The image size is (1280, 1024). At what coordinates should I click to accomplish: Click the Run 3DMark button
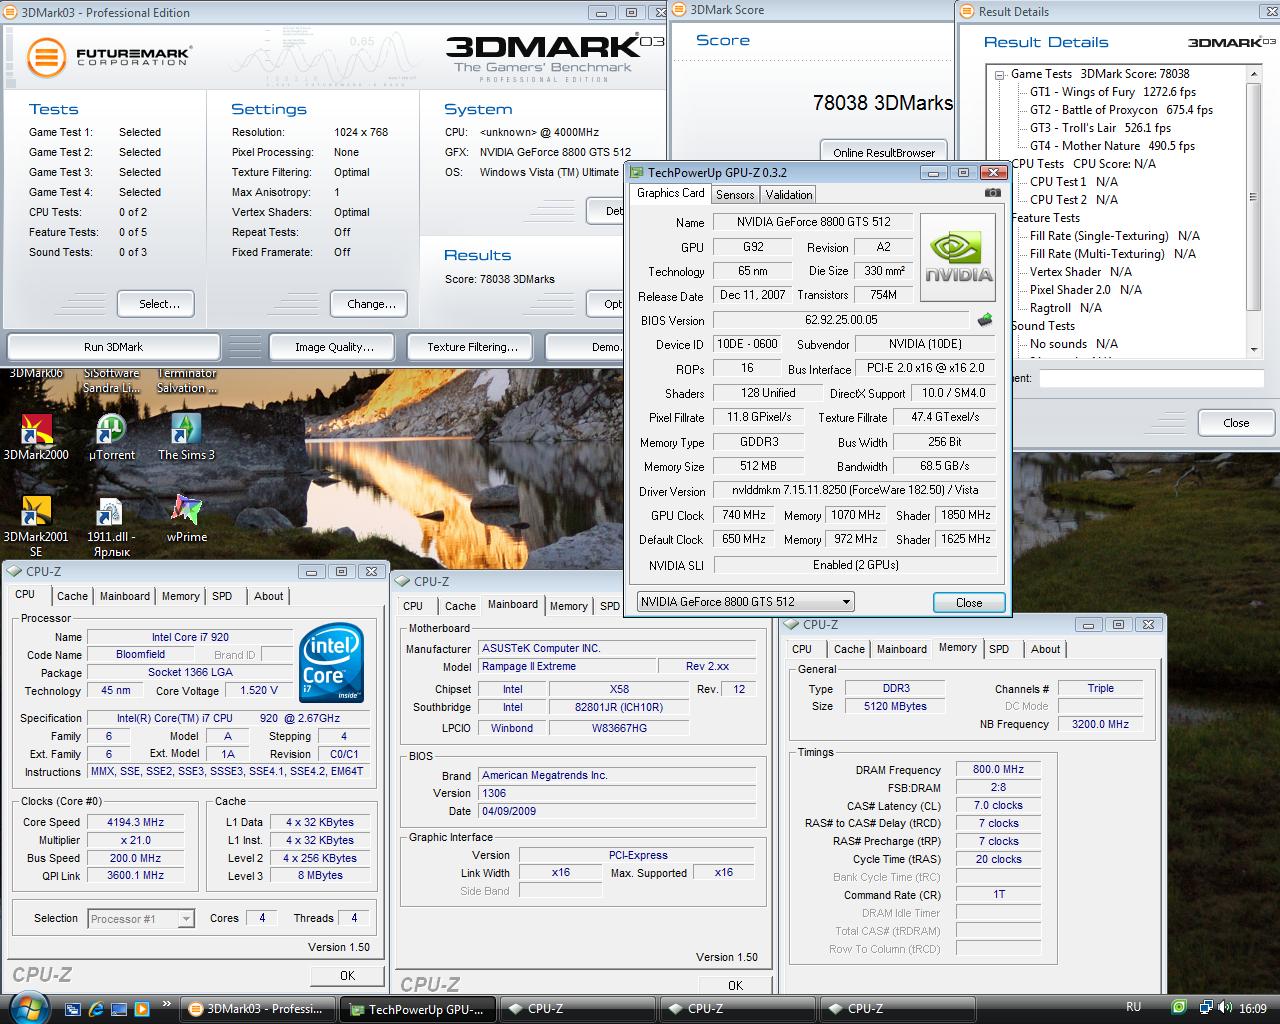click(x=113, y=347)
